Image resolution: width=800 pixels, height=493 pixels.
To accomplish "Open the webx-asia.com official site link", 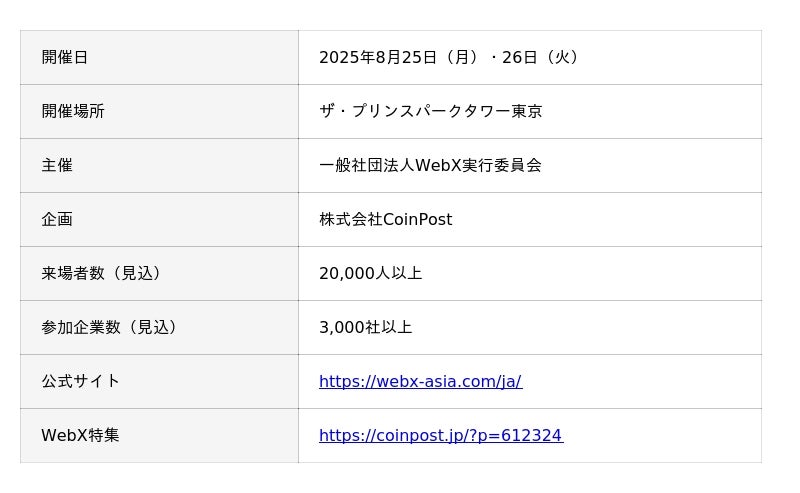I will (x=420, y=381).
